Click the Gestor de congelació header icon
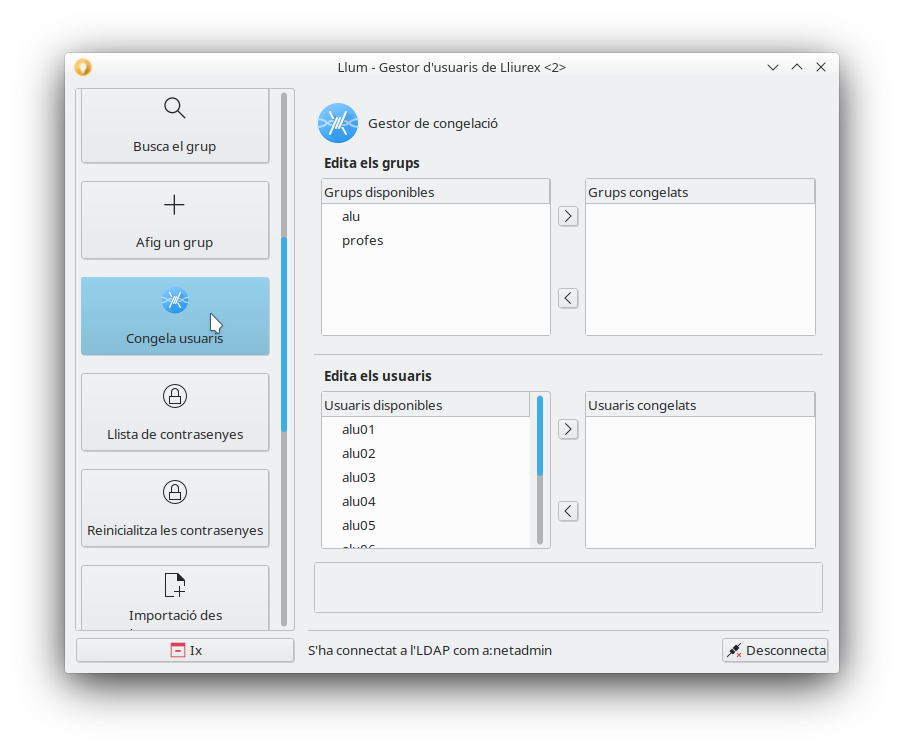This screenshot has height=750, width=904. click(x=338, y=123)
